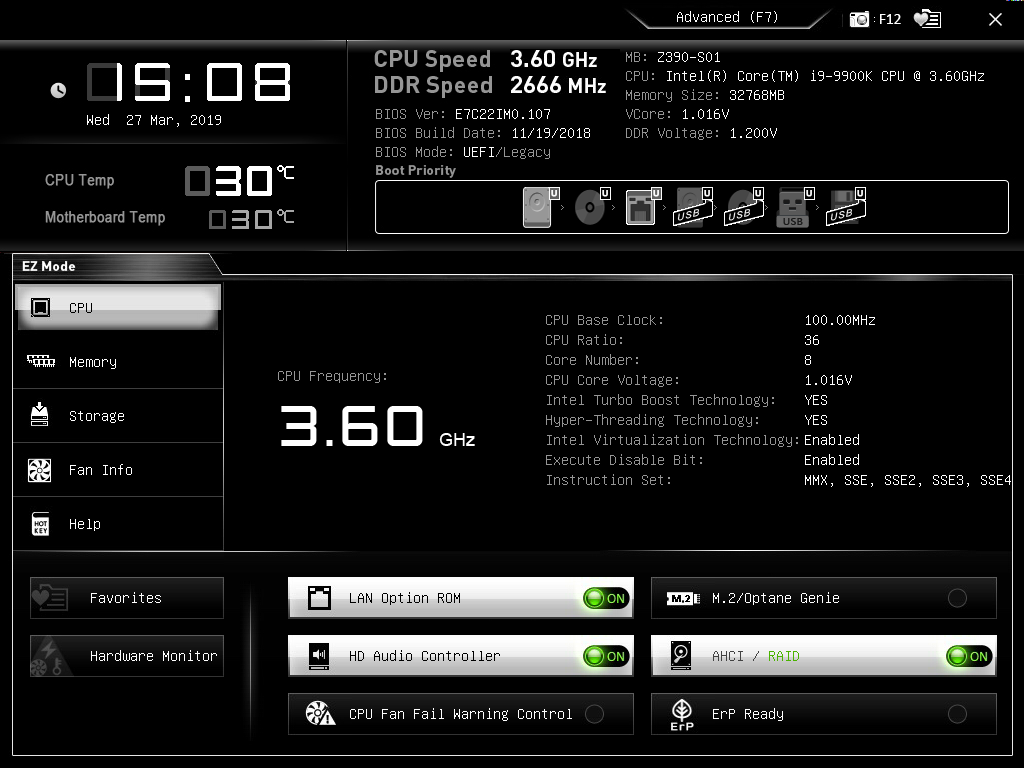1024x768 pixels.
Task: Enable CPU Fan Fail Warning Control
Action: click(x=594, y=714)
